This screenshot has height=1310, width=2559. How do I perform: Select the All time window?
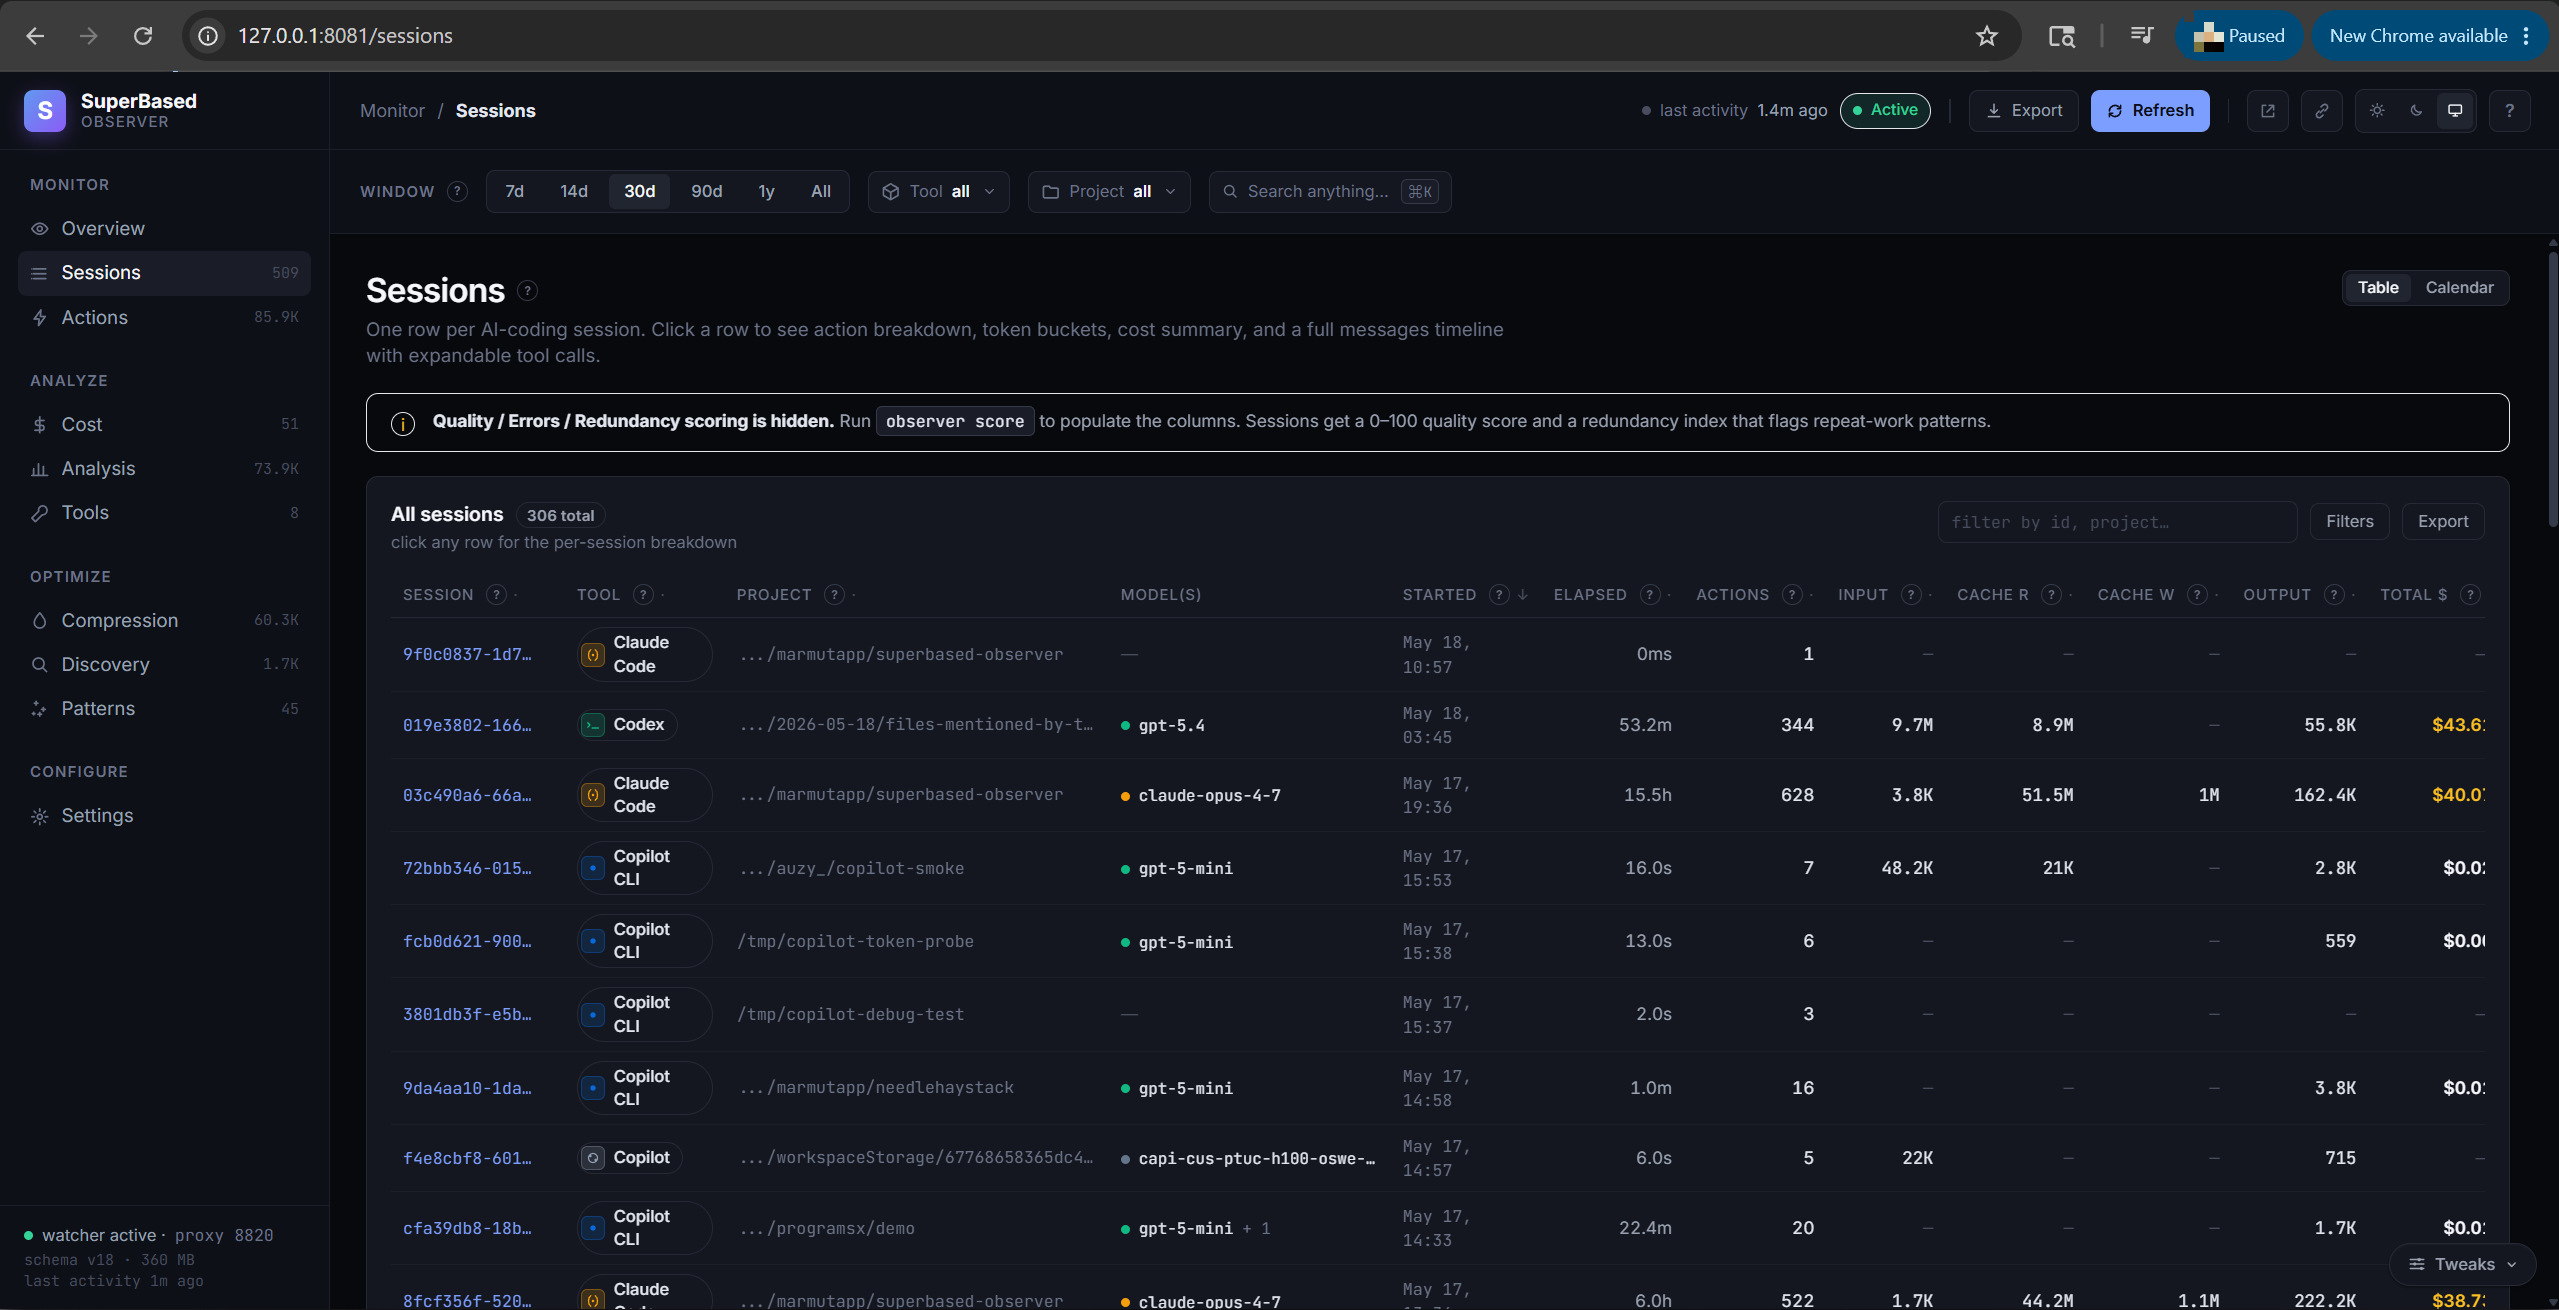pyautogui.click(x=821, y=191)
